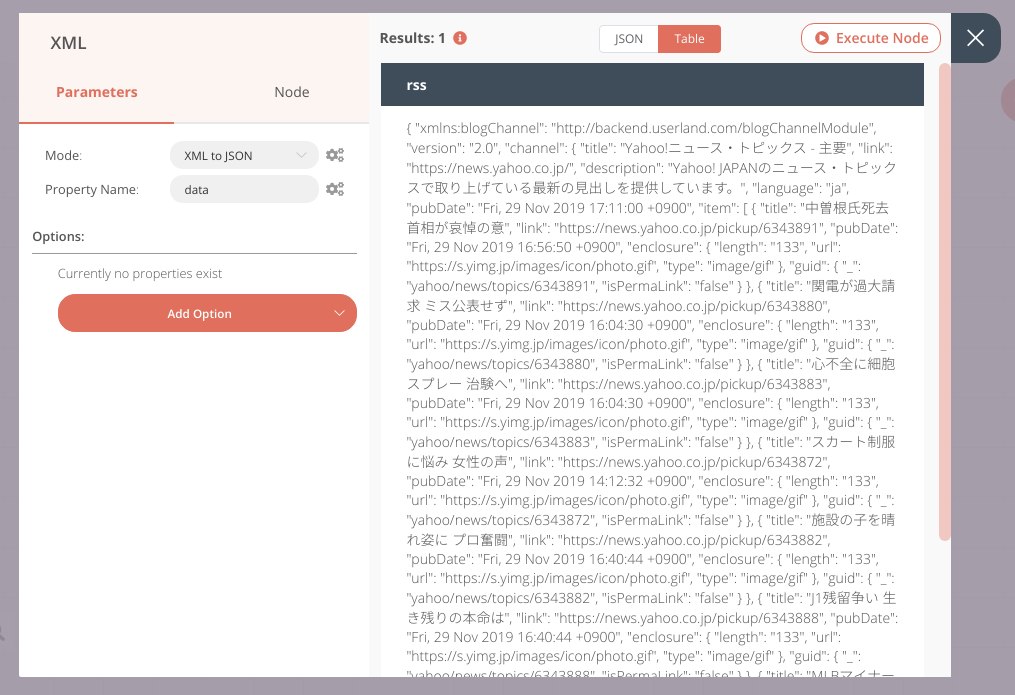Image resolution: width=1015 pixels, height=695 pixels.
Task: Click the Execute Node button
Action: tap(869, 38)
